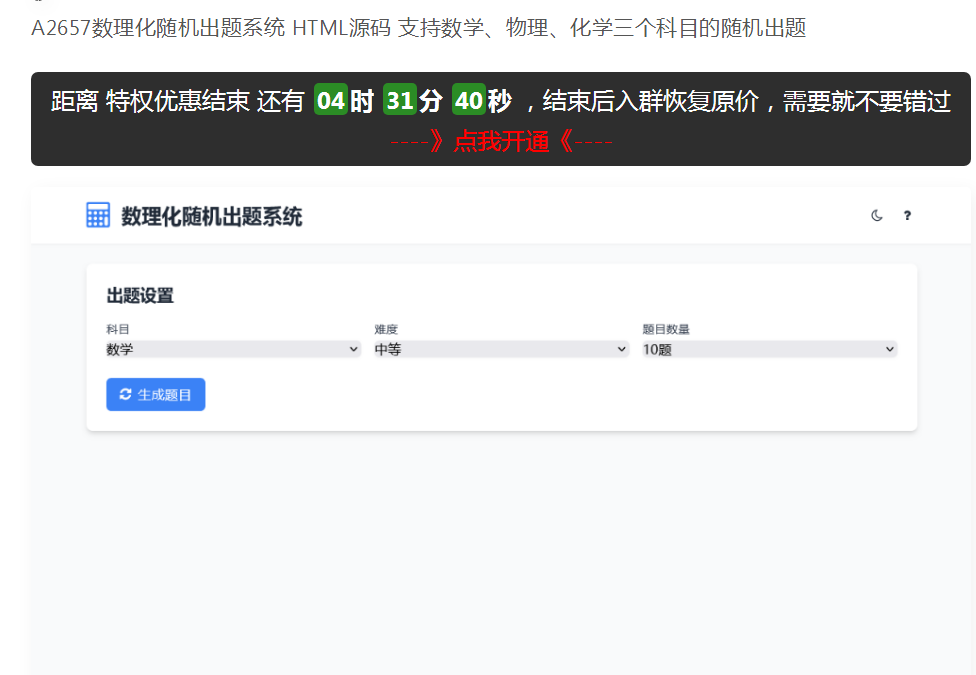
Task: Click the blue calculator logo icon
Action: (x=98, y=215)
